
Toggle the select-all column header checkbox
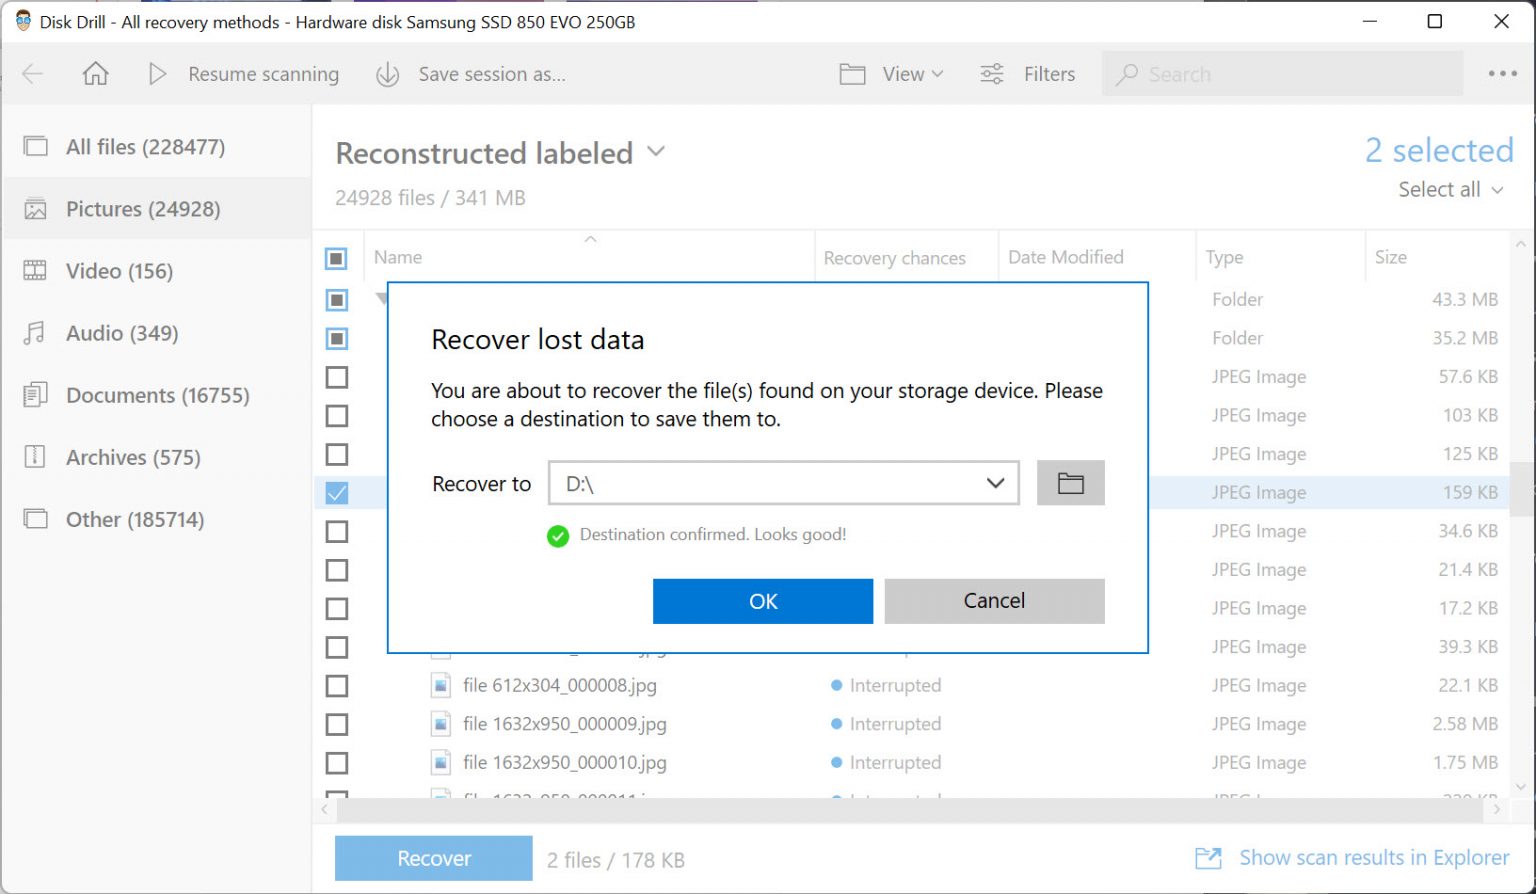336,257
